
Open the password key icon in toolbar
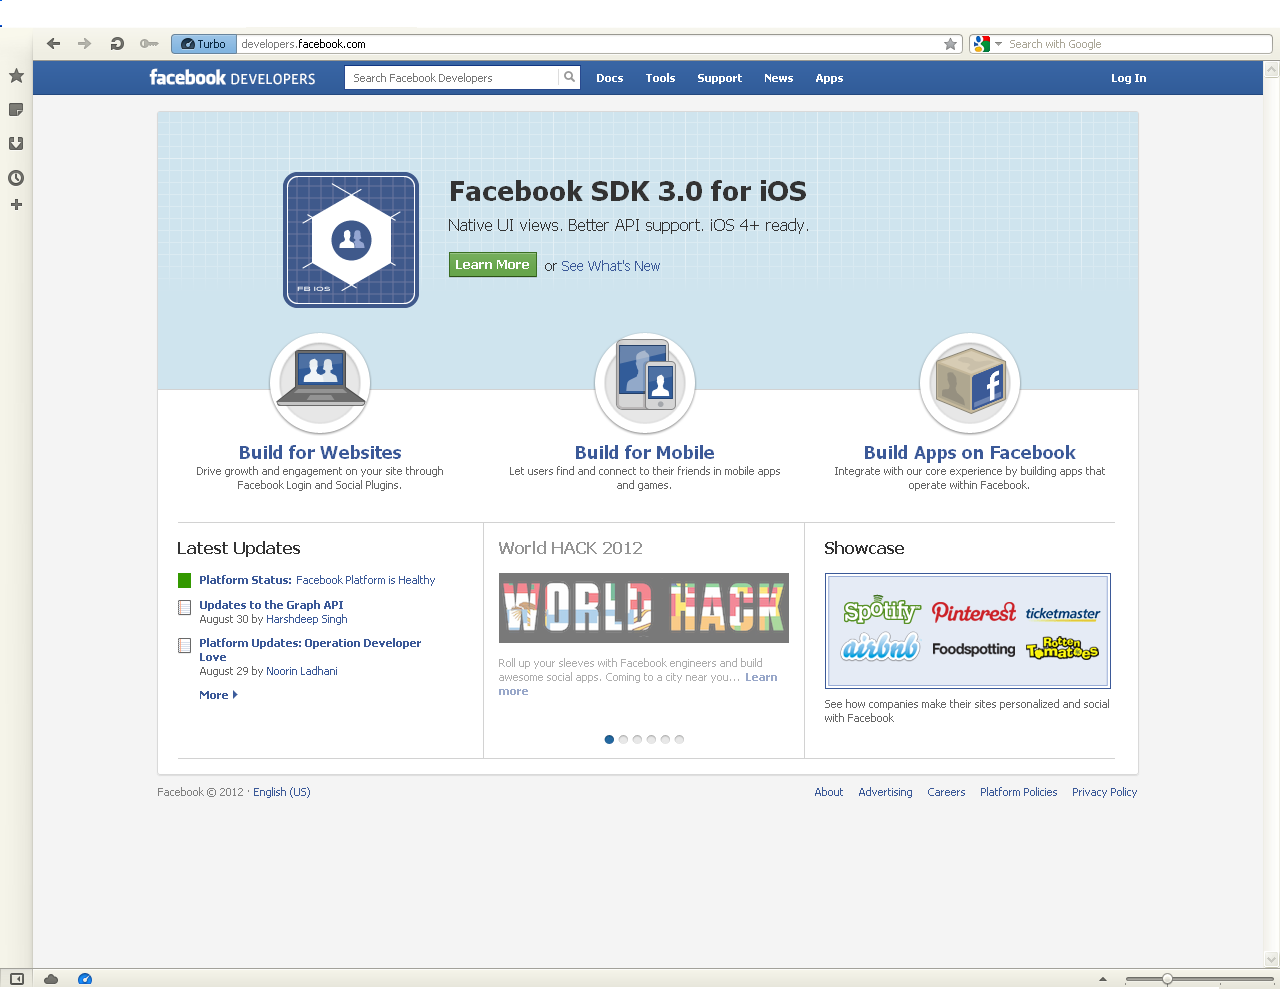149,44
